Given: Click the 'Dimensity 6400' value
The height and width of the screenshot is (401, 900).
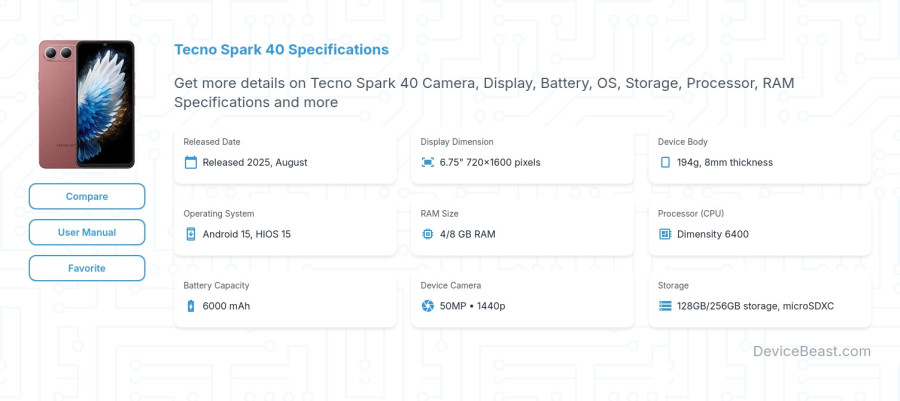Looking at the screenshot, I should click(713, 234).
